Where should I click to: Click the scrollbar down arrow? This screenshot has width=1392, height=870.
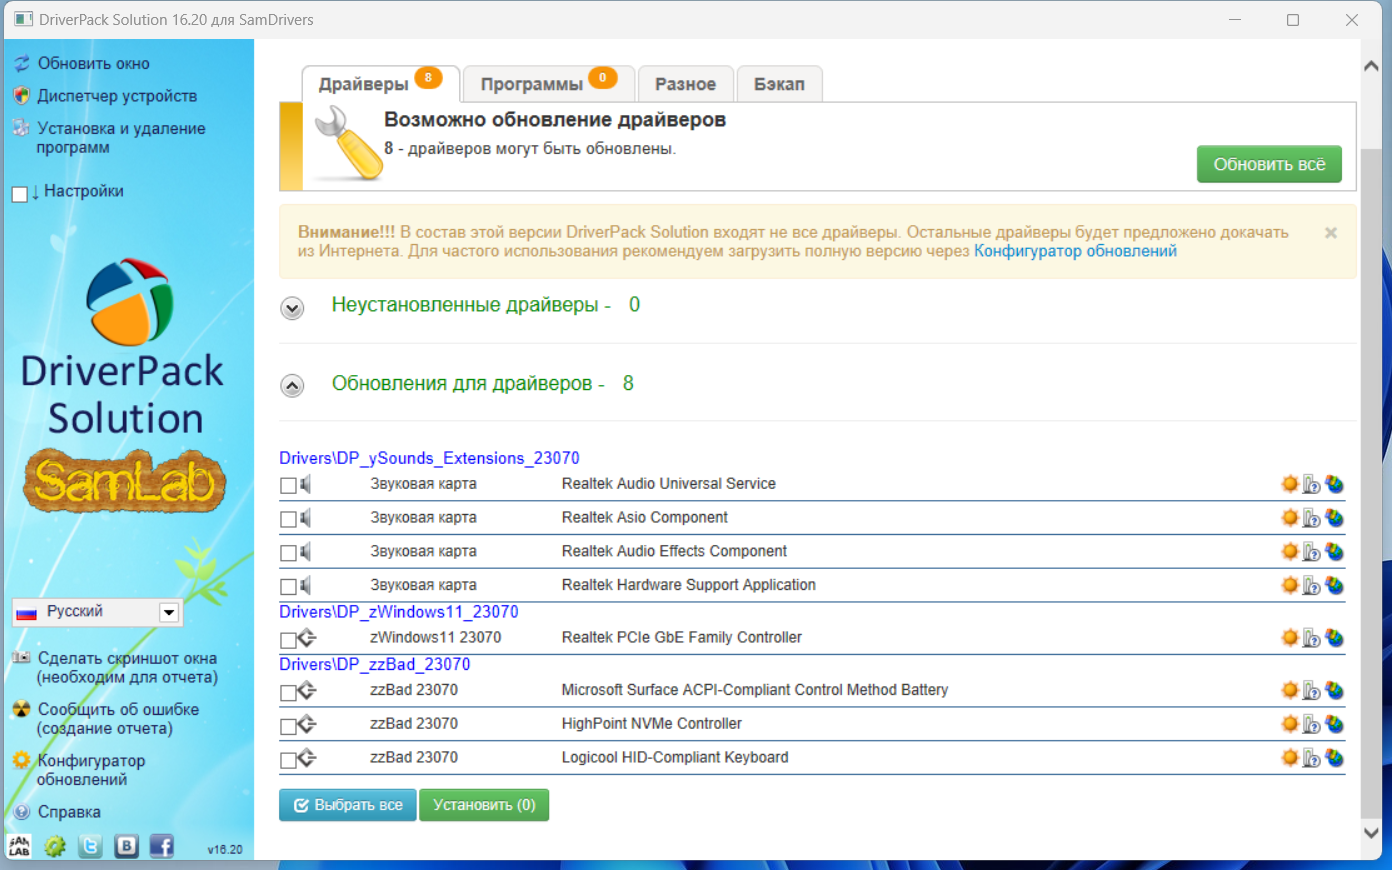tap(1371, 832)
